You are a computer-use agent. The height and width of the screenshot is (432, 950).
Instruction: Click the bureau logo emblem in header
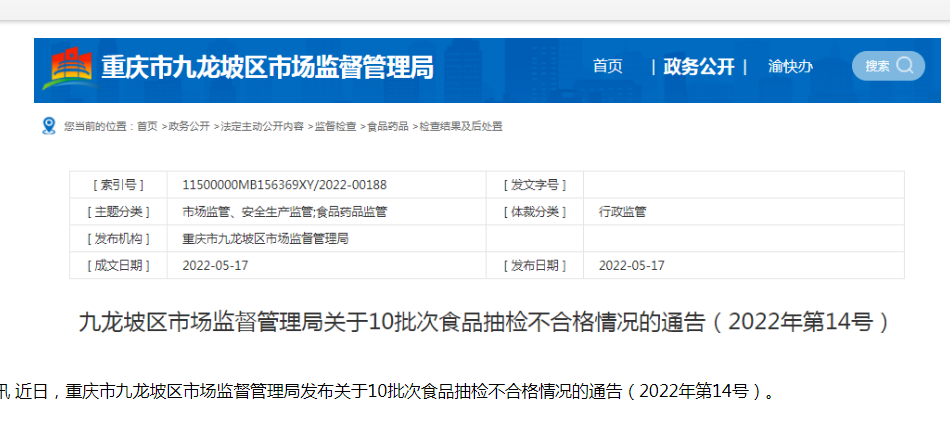click(x=70, y=68)
